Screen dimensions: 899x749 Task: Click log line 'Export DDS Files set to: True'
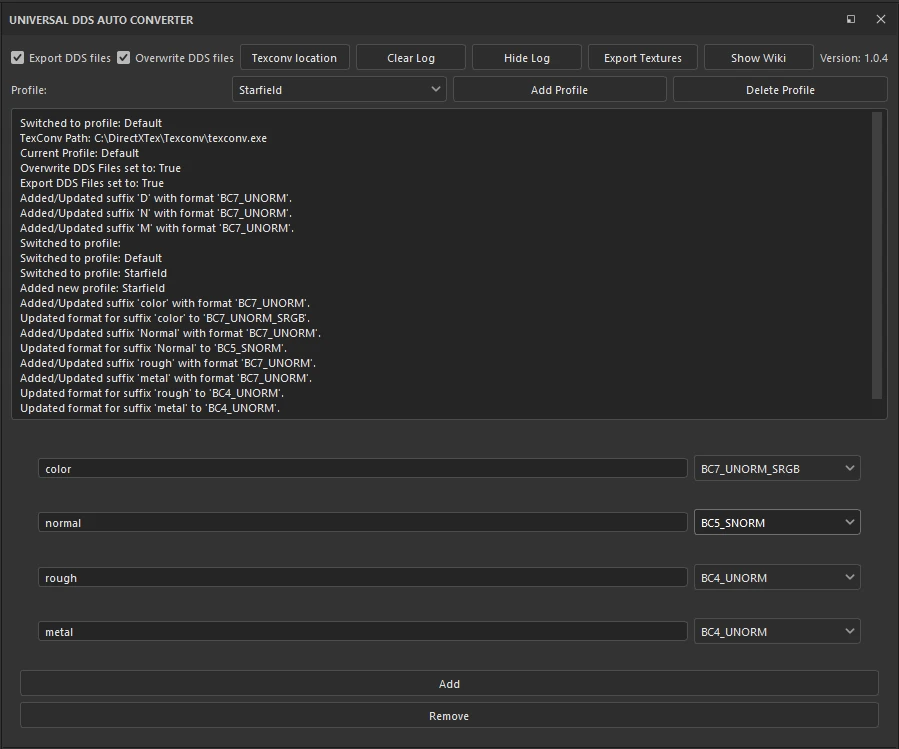click(x=92, y=183)
